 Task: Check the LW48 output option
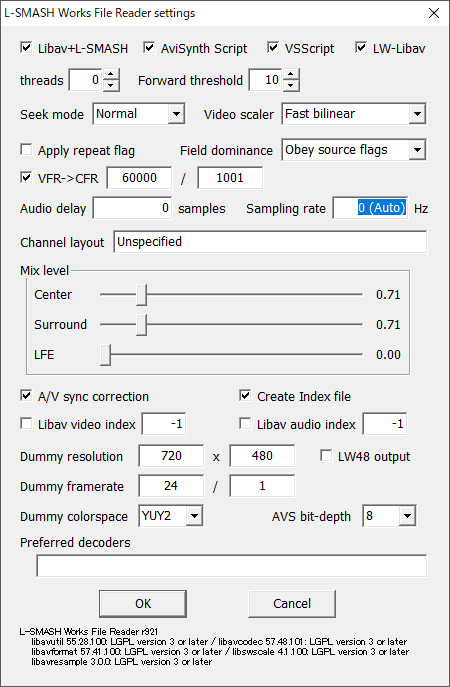coord(326,456)
